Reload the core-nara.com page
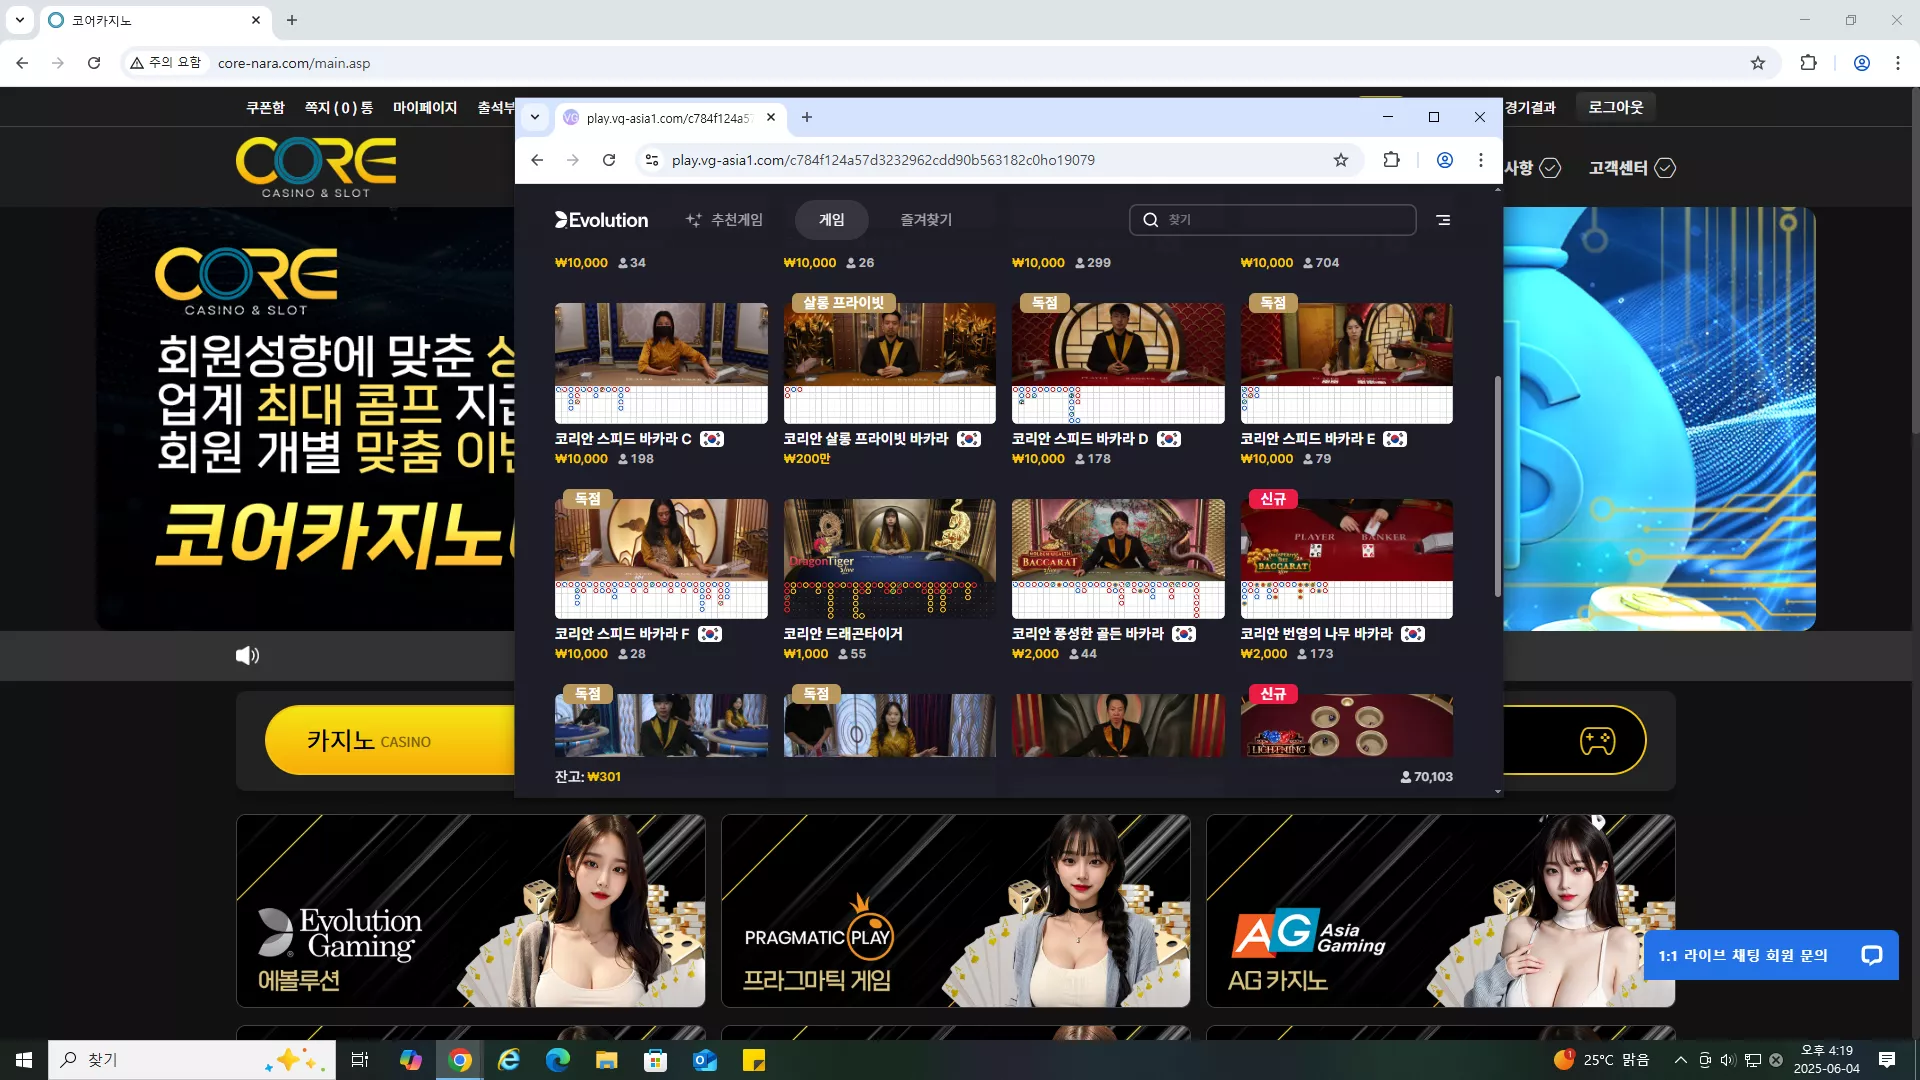 tap(94, 63)
